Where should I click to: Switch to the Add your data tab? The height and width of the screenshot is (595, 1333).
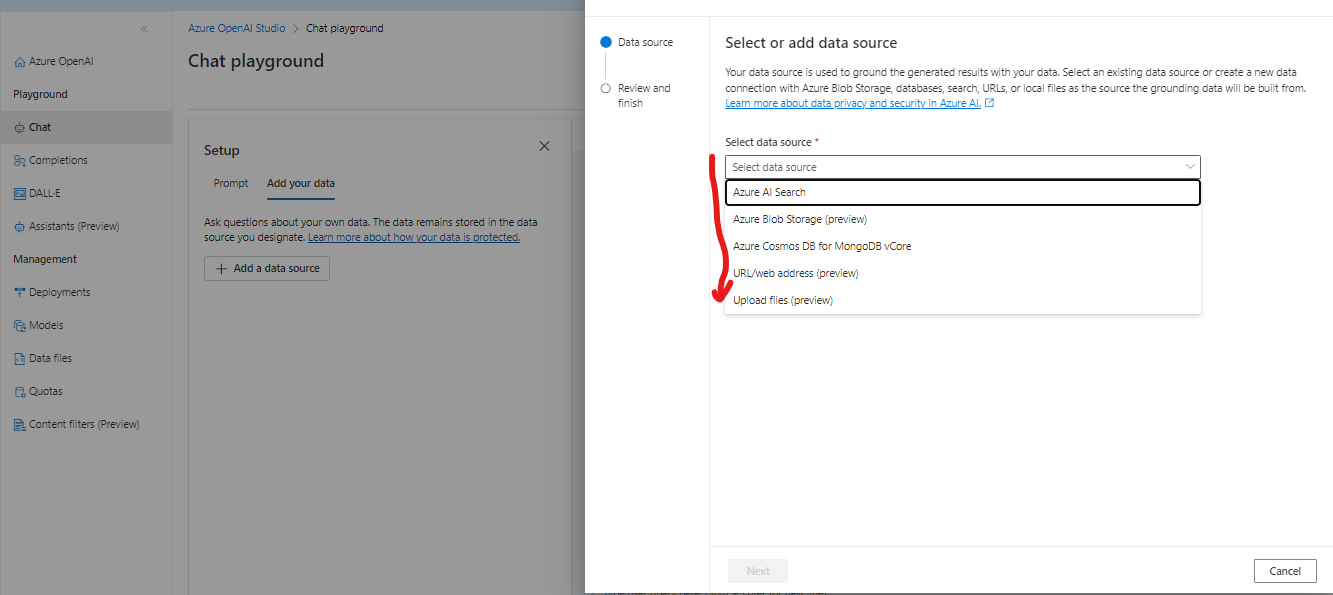[x=301, y=184]
